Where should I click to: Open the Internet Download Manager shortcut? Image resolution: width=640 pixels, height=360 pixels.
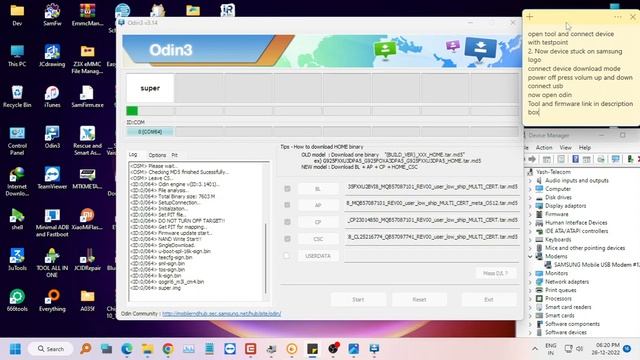click(17, 181)
